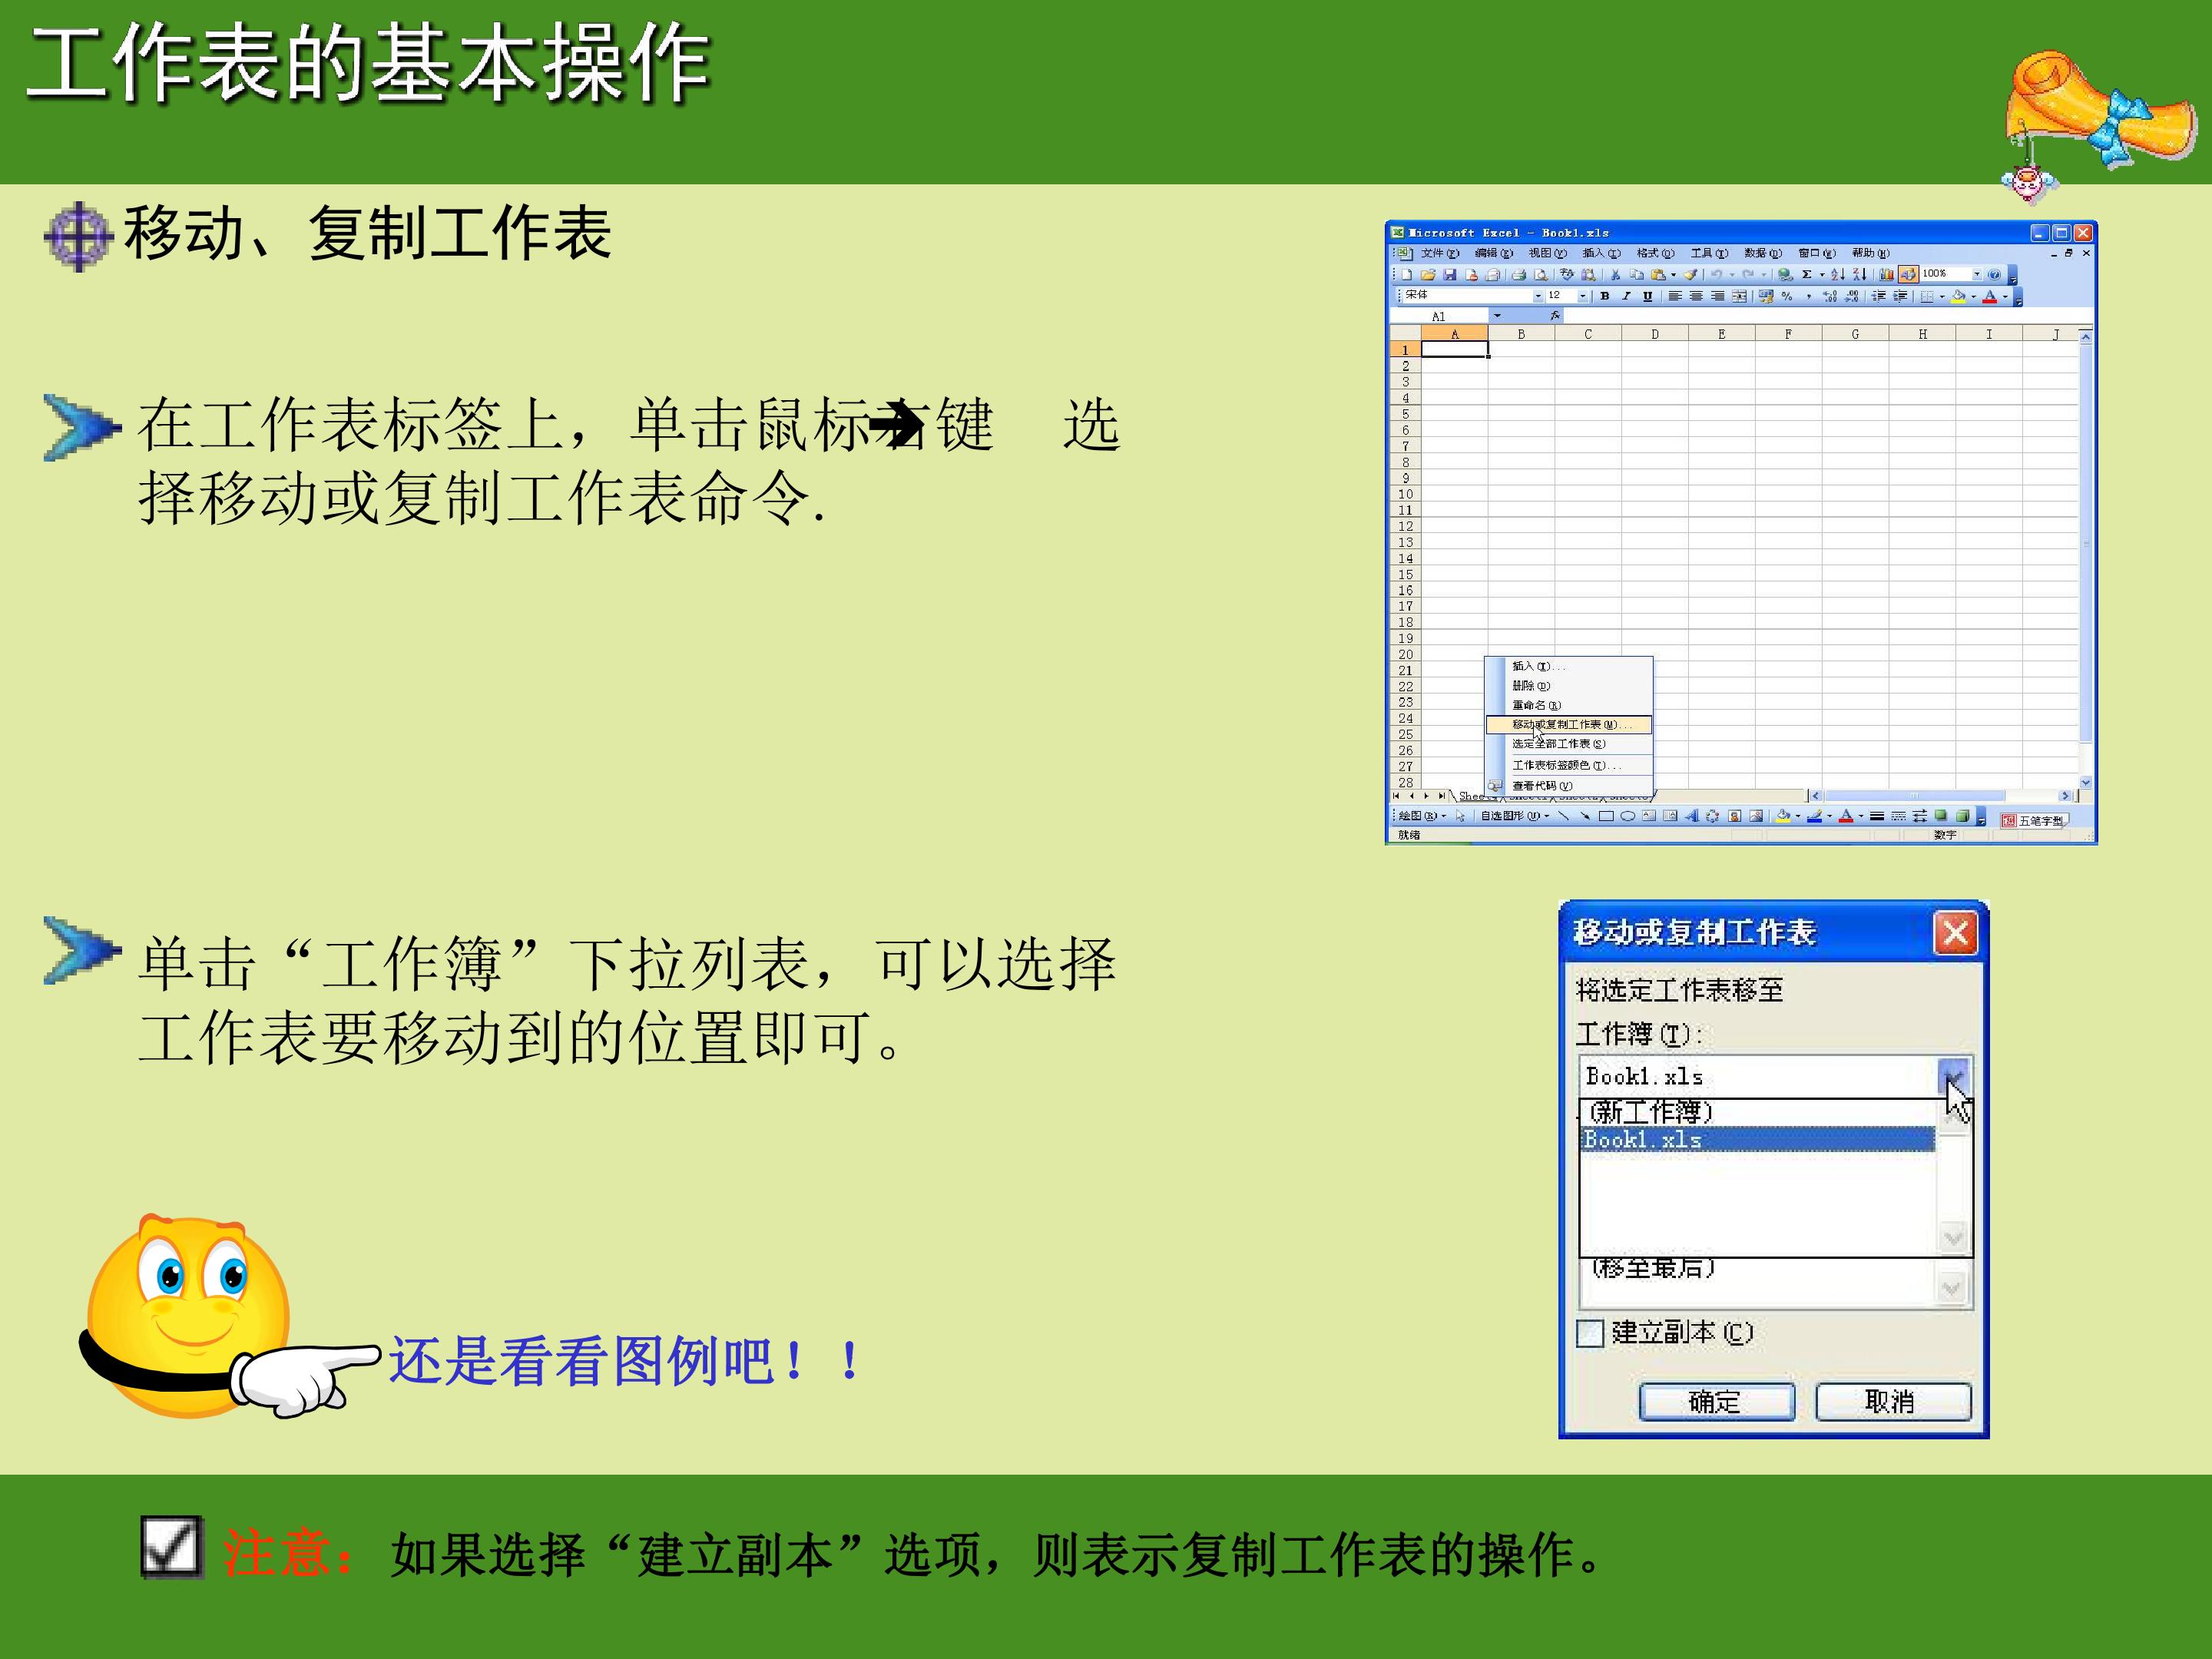
Task: Click the Center alignment icon
Action: (x=1696, y=296)
